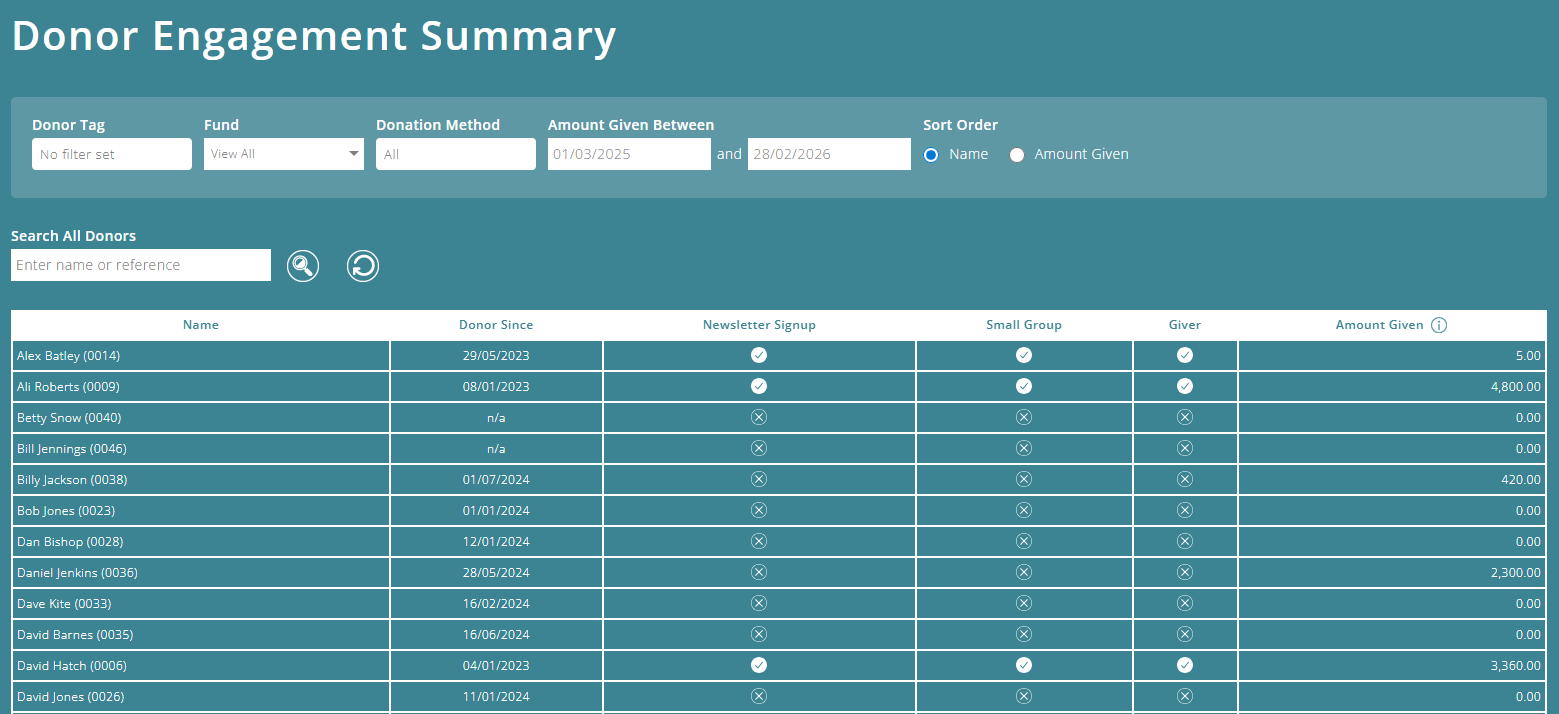Screen dimensions: 1559x714
Task: Open the Donor Tag filter field
Action: 111,153
